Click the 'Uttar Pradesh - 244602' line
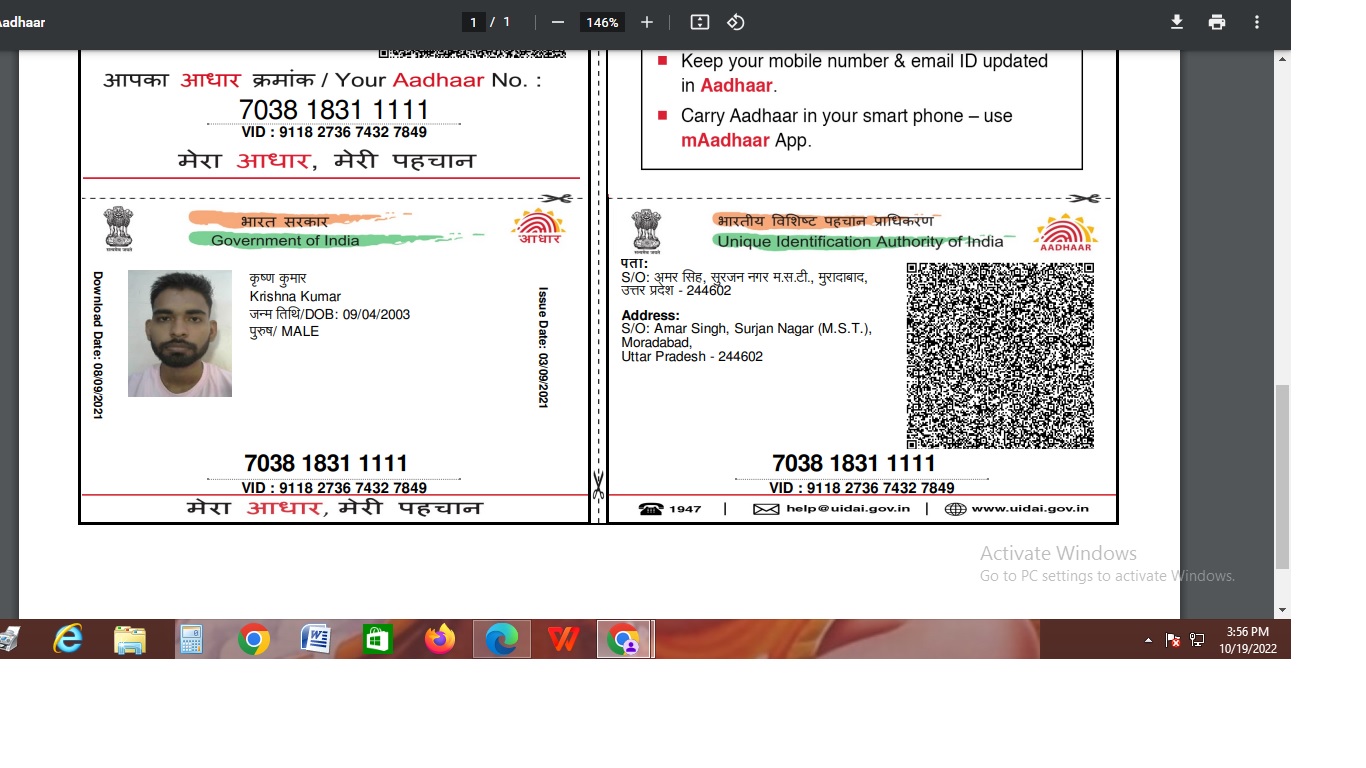 coord(692,356)
